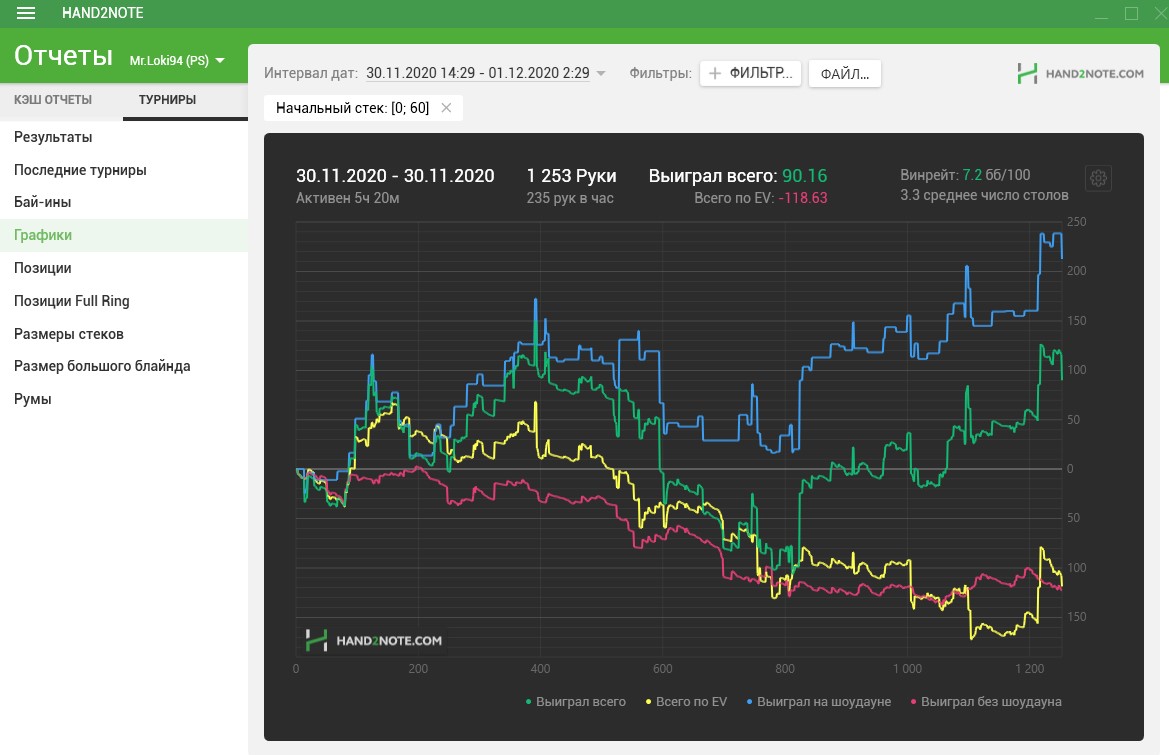The image size is (1169, 755).
Task: Click the HAND2NOTE title in title bar
Action: 102,13
